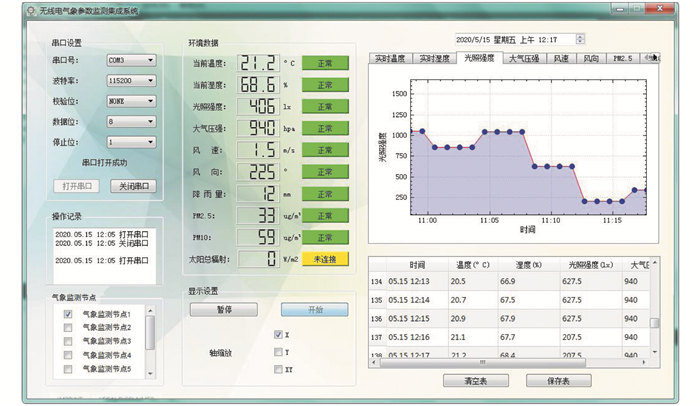
Task: Click the data table horizontal scrollbar thumb
Action: point(482,362)
